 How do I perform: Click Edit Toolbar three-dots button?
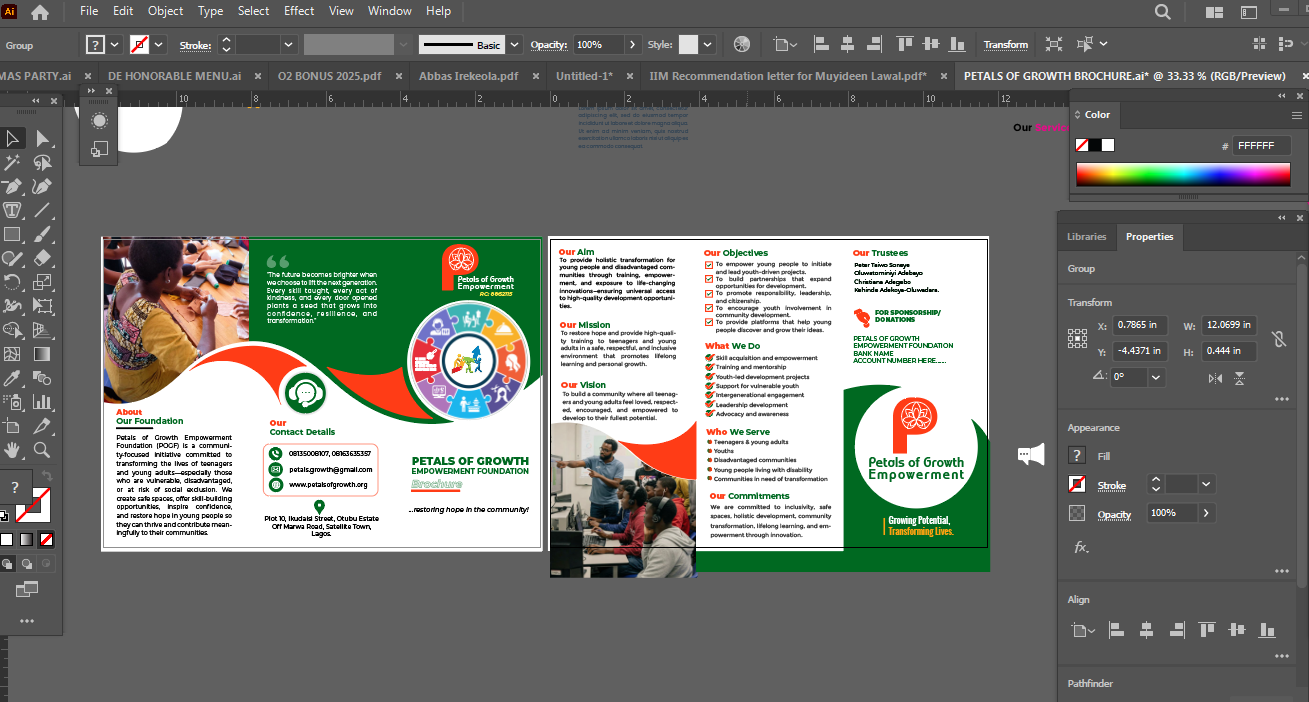coord(27,621)
